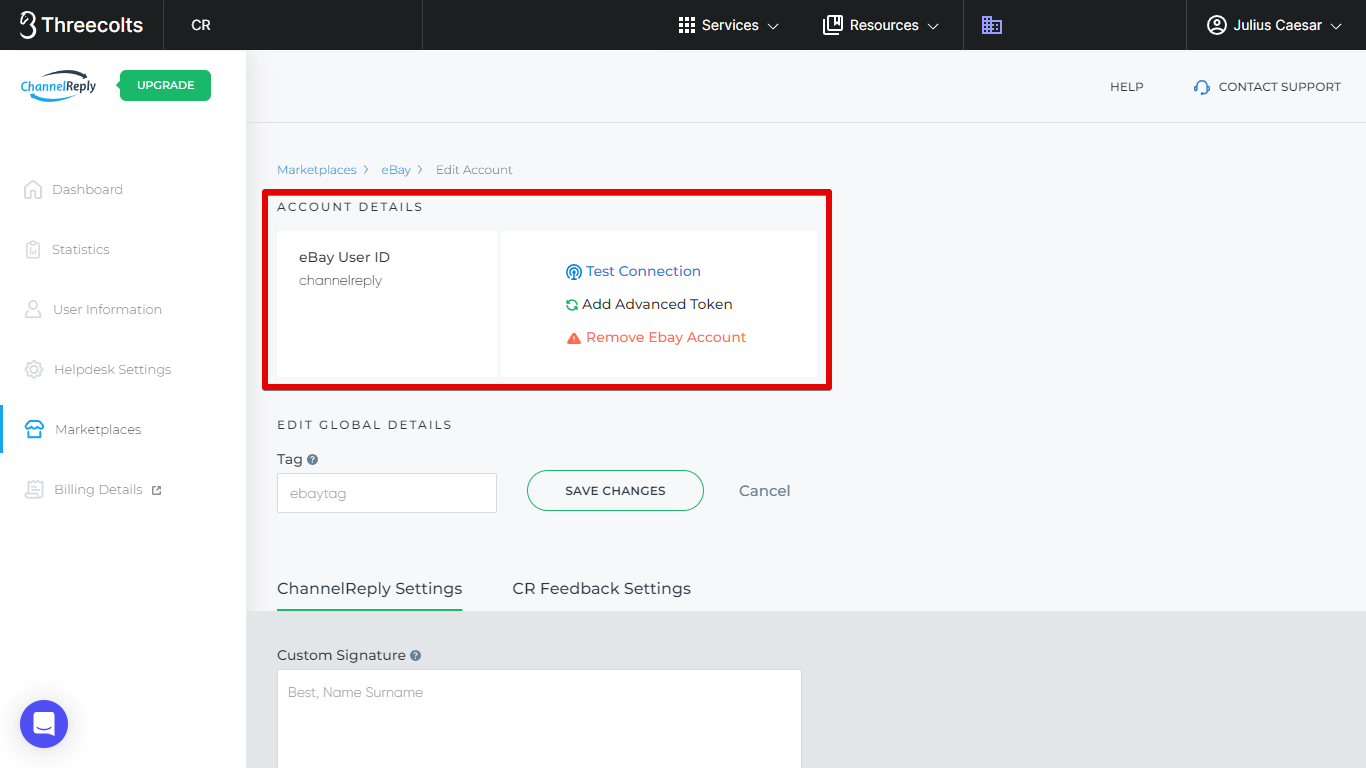Click the Cancel link

click(764, 490)
